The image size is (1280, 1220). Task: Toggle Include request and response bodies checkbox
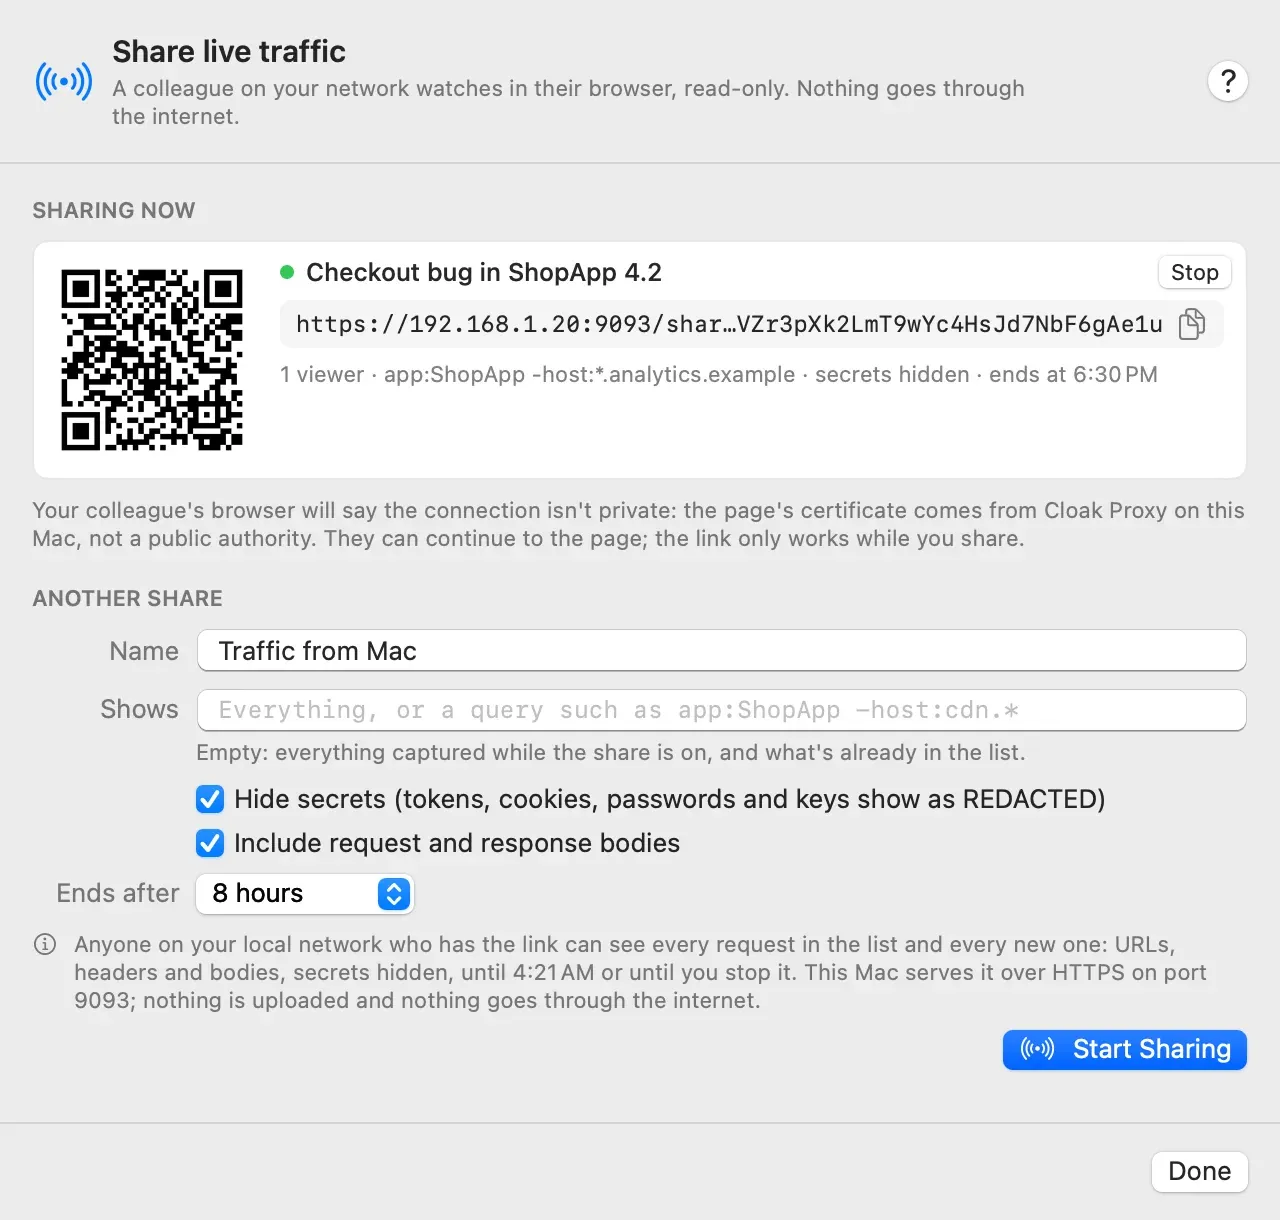coord(210,843)
